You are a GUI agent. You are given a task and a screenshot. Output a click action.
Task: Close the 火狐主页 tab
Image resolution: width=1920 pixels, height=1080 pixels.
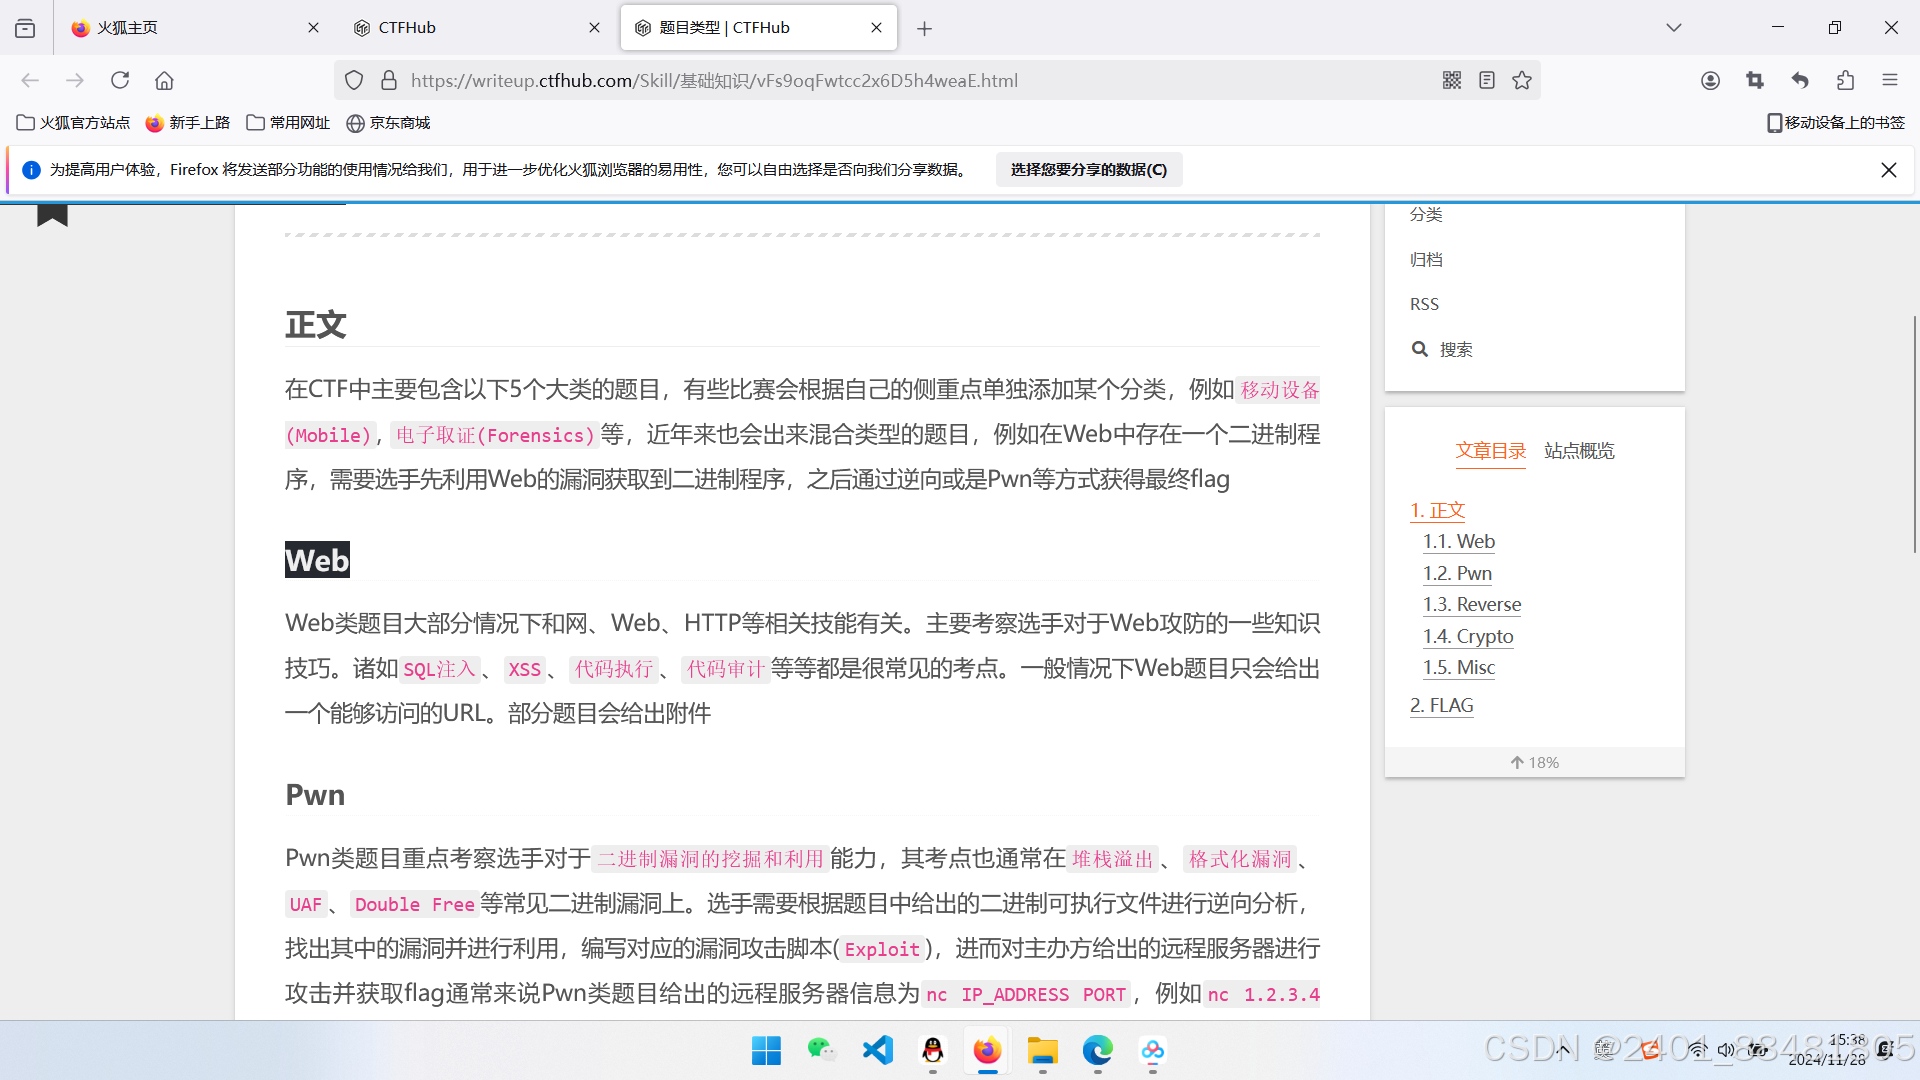click(x=313, y=28)
